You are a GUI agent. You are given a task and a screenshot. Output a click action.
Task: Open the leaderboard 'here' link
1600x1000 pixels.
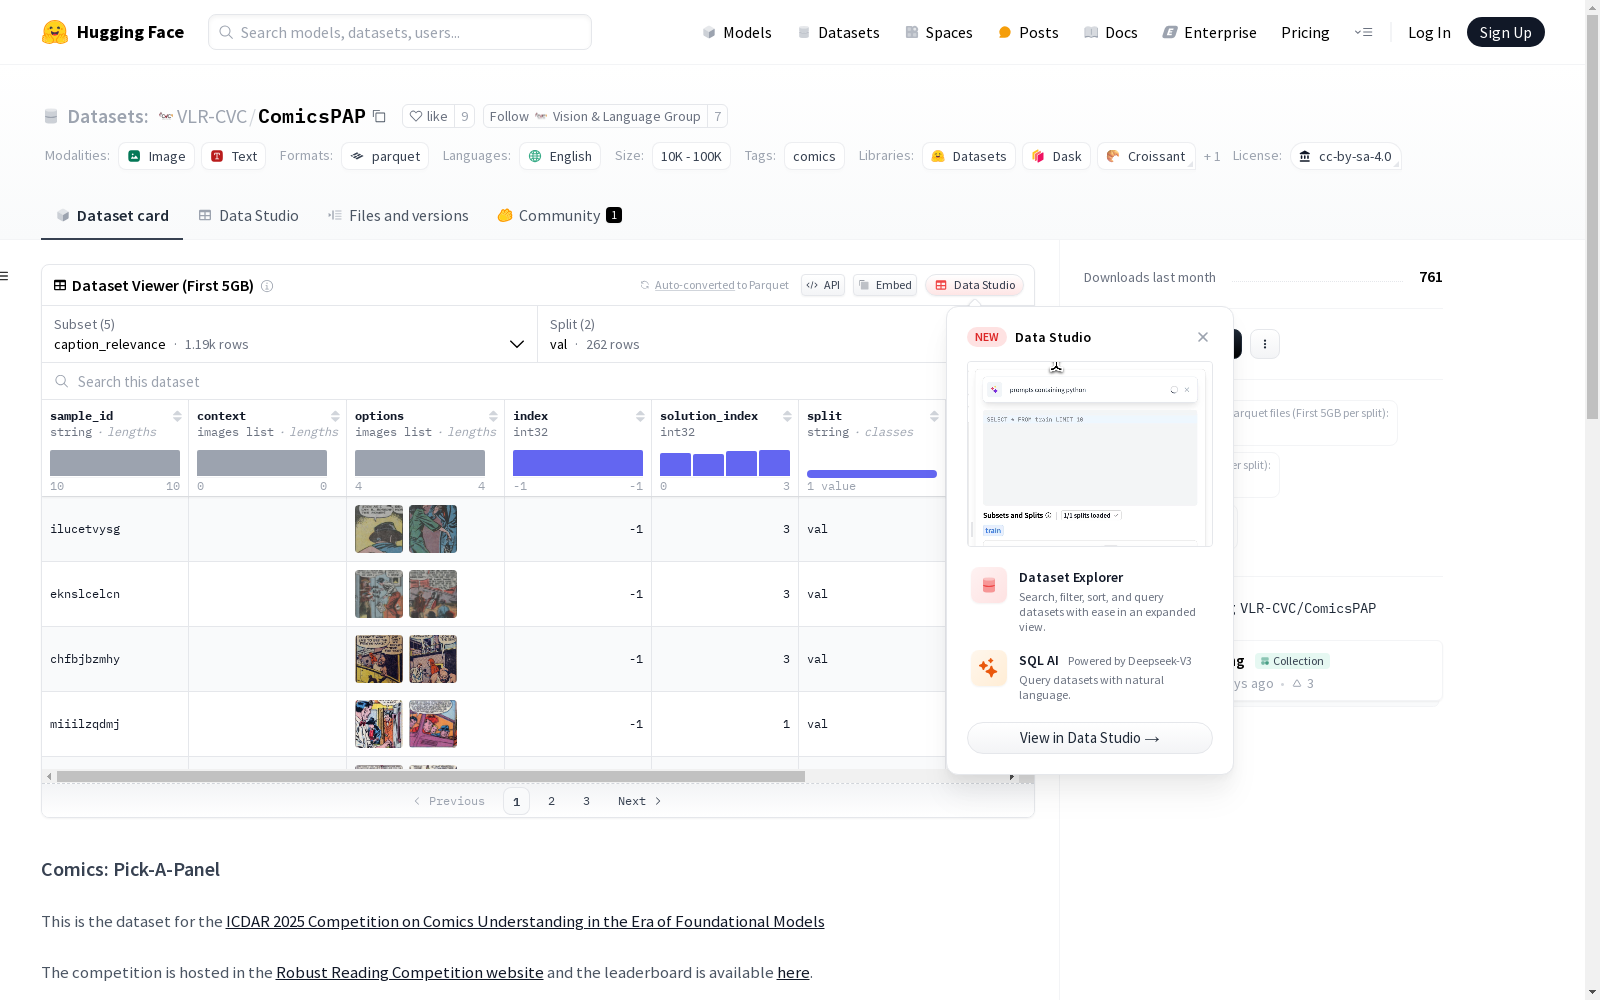[793, 972]
